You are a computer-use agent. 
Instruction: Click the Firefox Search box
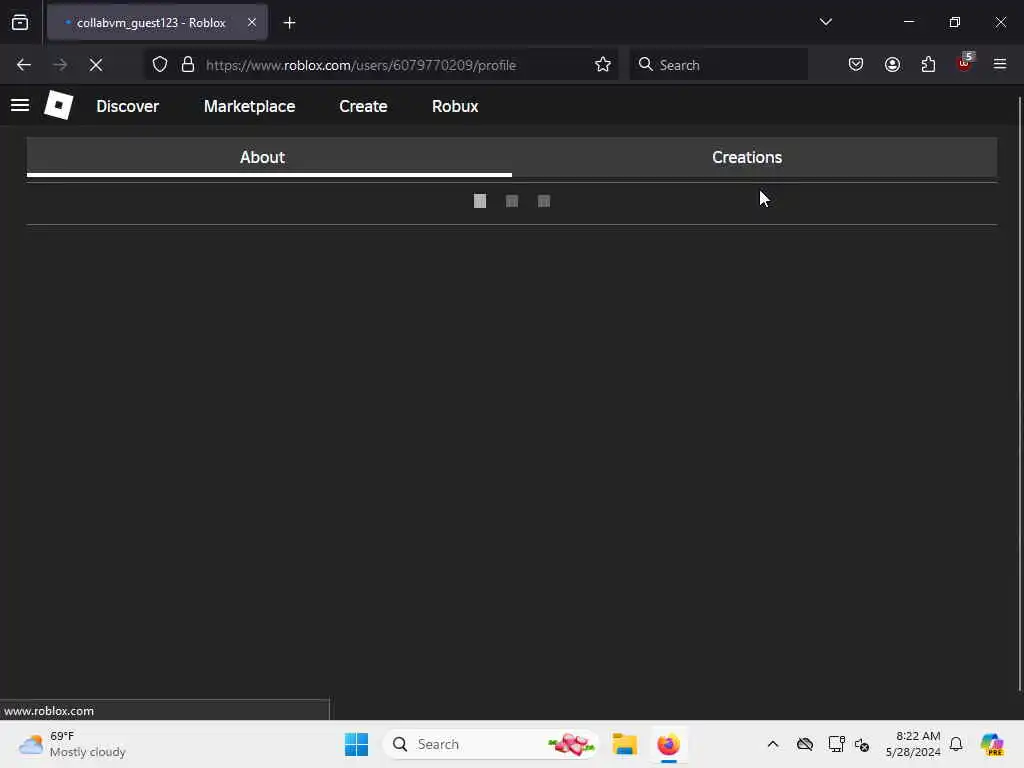click(718, 65)
